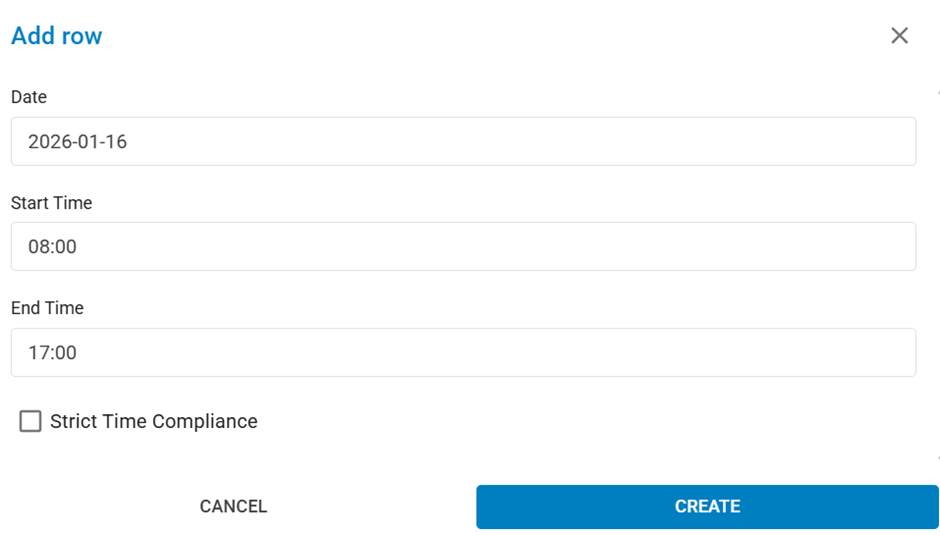
Task: Click the Date field label
Action: point(29,97)
